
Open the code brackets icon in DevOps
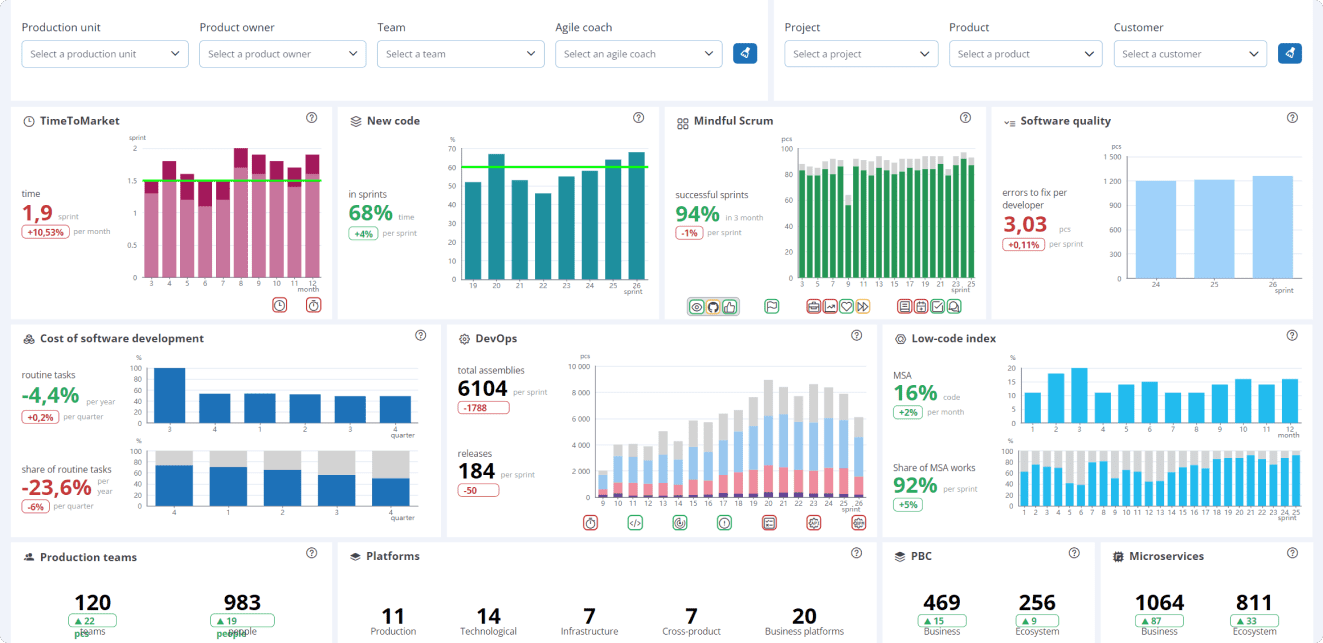(x=635, y=522)
